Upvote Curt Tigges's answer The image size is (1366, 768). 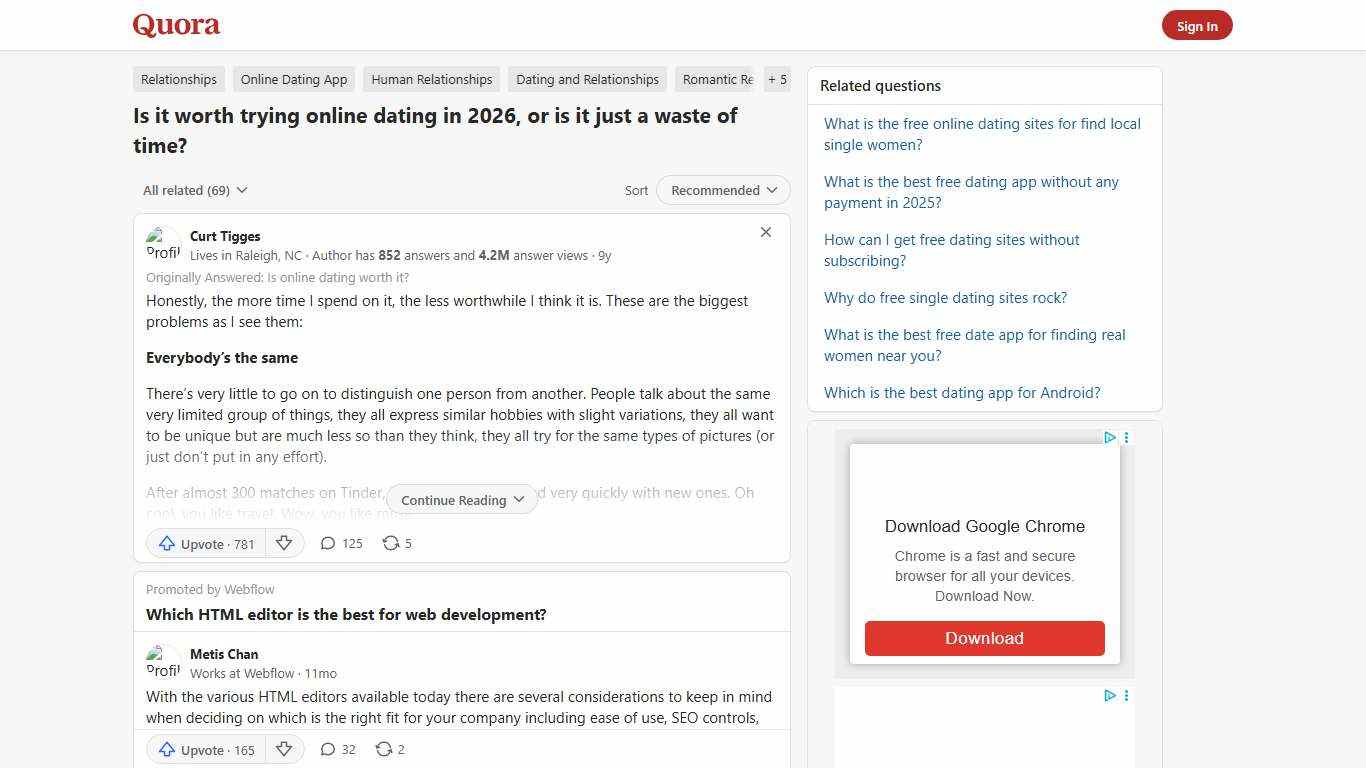pyautogui.click(x=204, y=543)
